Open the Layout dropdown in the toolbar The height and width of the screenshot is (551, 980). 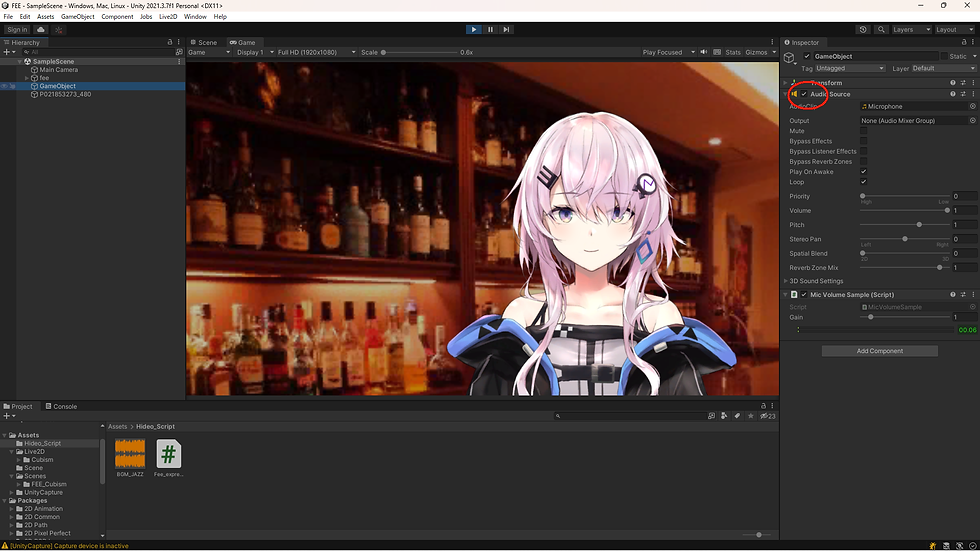click(954, 29)
